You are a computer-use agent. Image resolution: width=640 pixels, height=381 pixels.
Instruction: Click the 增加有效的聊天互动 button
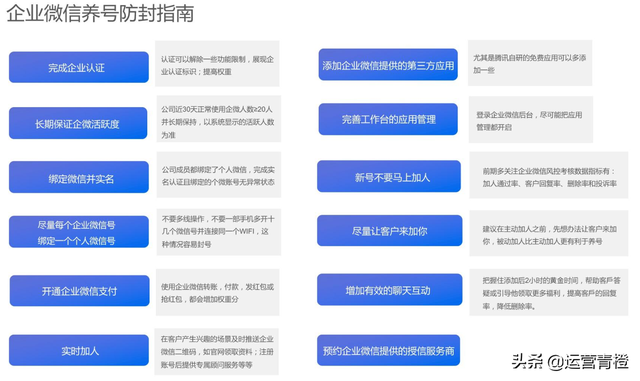390,290
